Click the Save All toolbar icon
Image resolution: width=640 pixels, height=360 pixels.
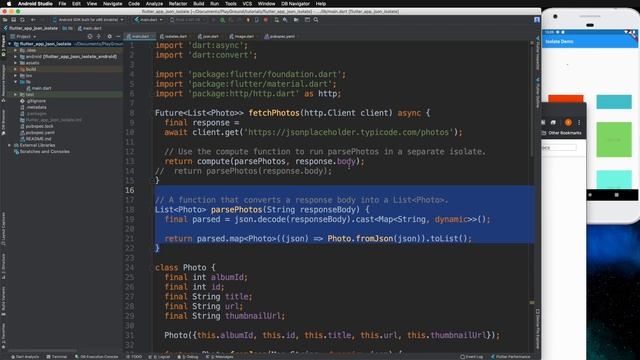13,20
